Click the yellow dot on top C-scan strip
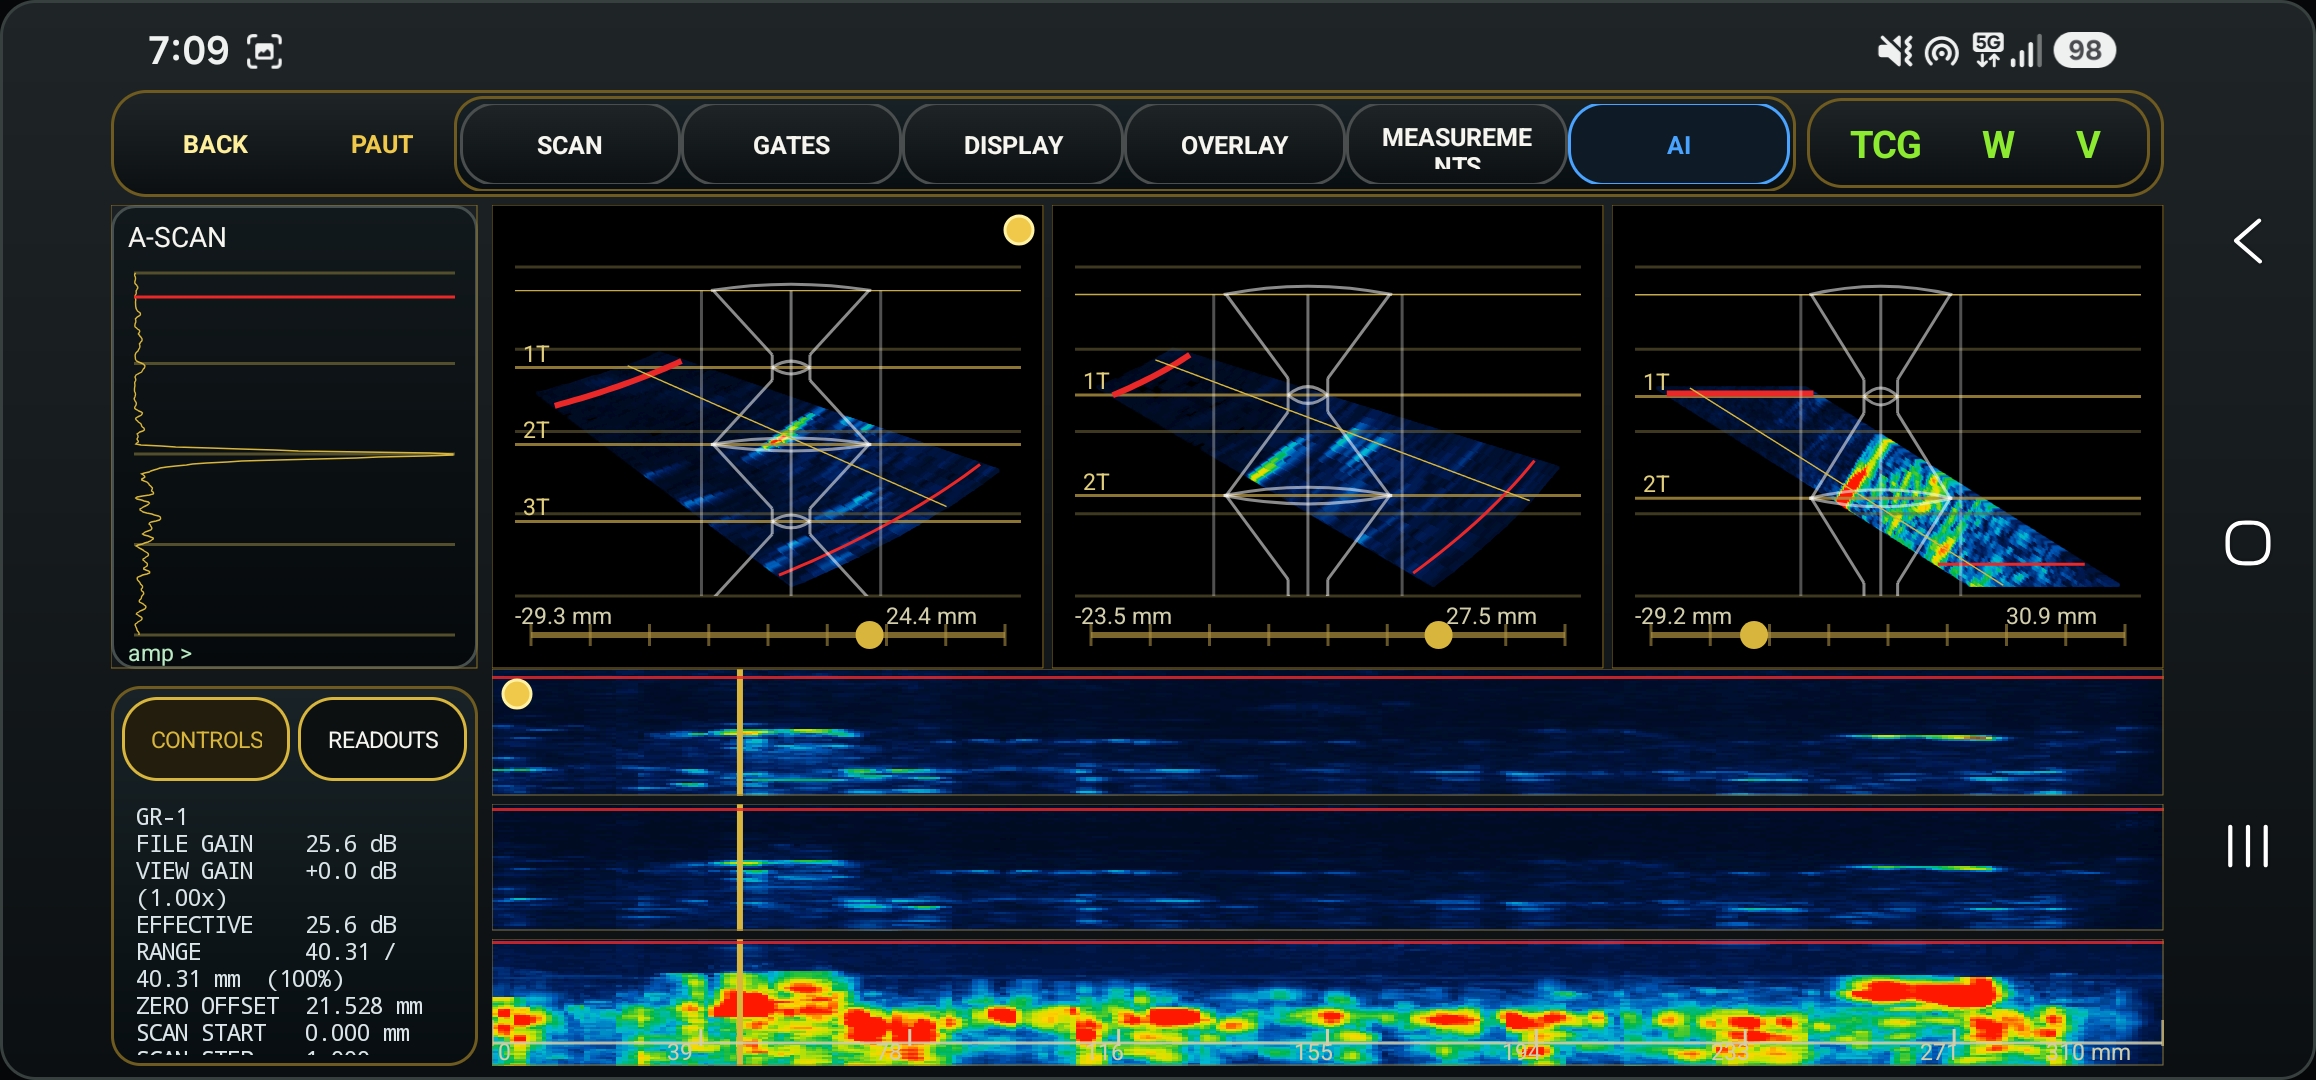The image size is (2316, 1080). (517, 694)
